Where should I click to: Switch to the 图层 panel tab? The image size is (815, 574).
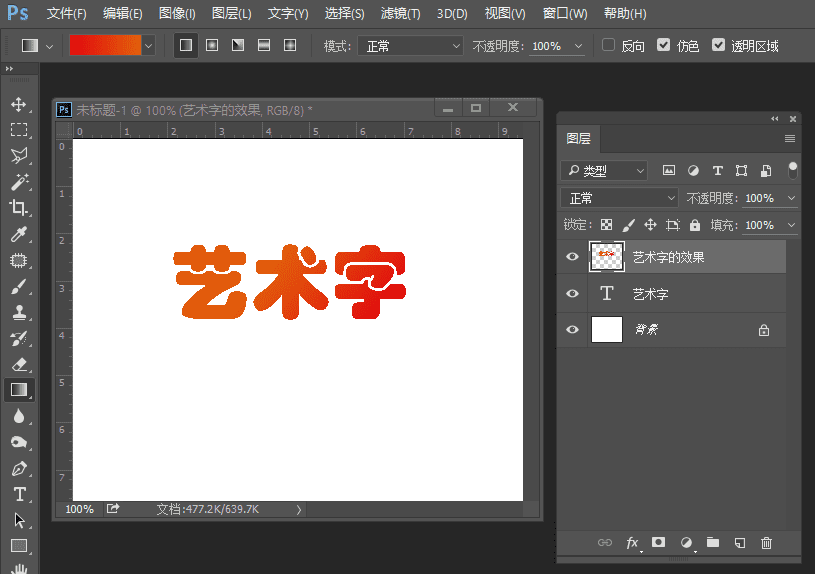tap(579, 139)
